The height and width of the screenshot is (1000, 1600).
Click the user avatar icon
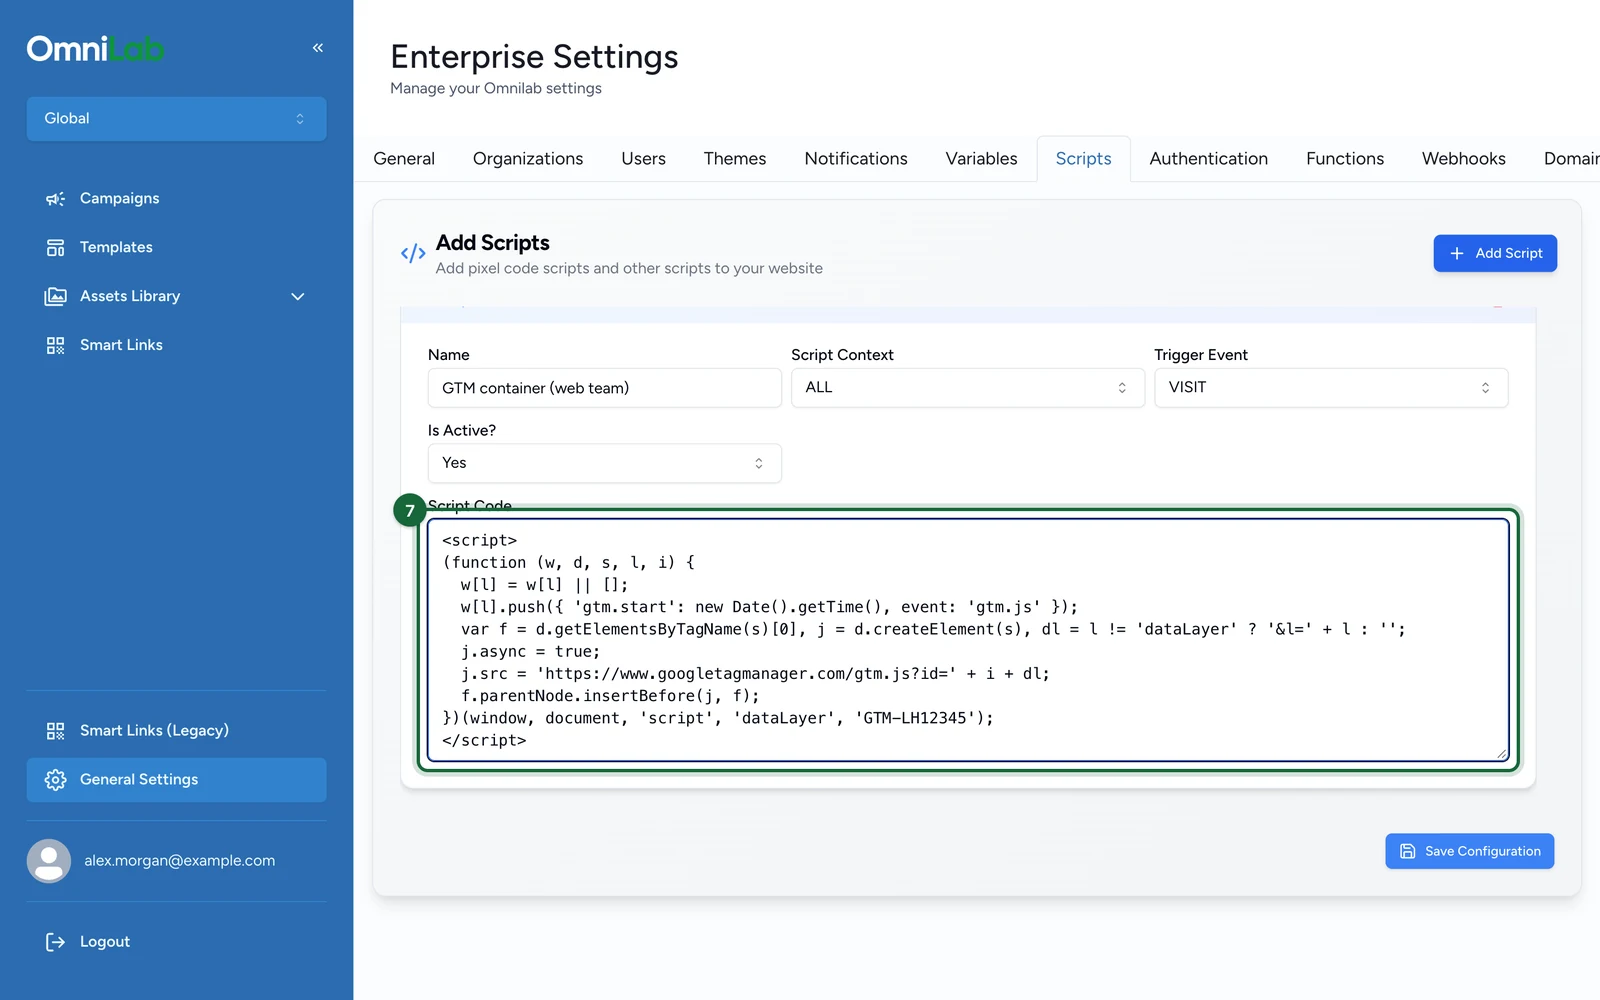[49, 861]
